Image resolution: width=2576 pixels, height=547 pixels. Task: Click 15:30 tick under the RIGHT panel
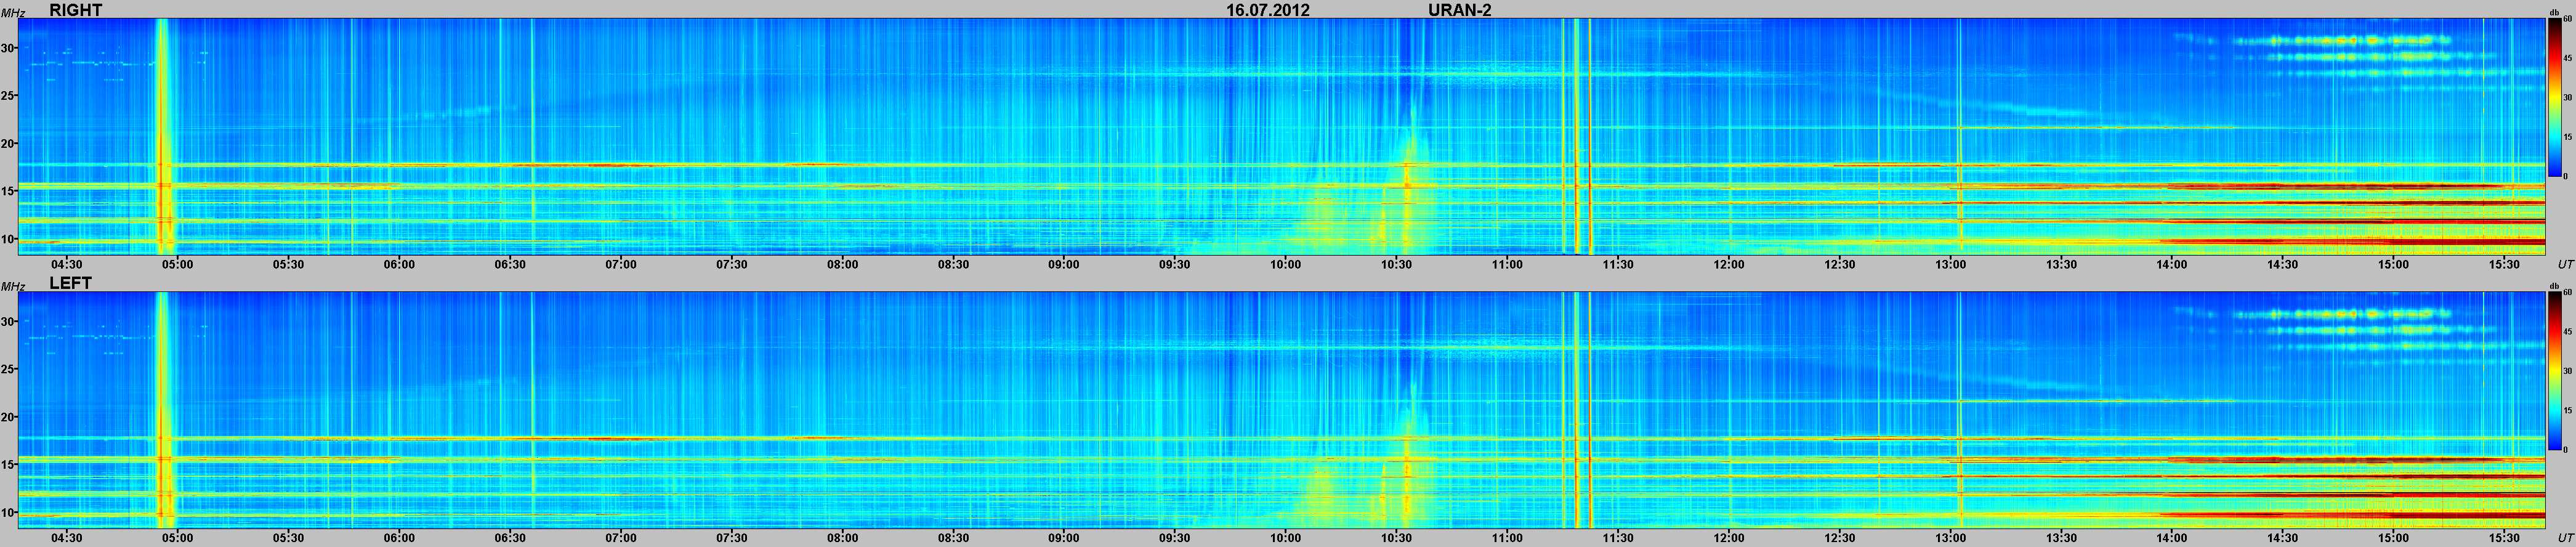point(2505,264)
